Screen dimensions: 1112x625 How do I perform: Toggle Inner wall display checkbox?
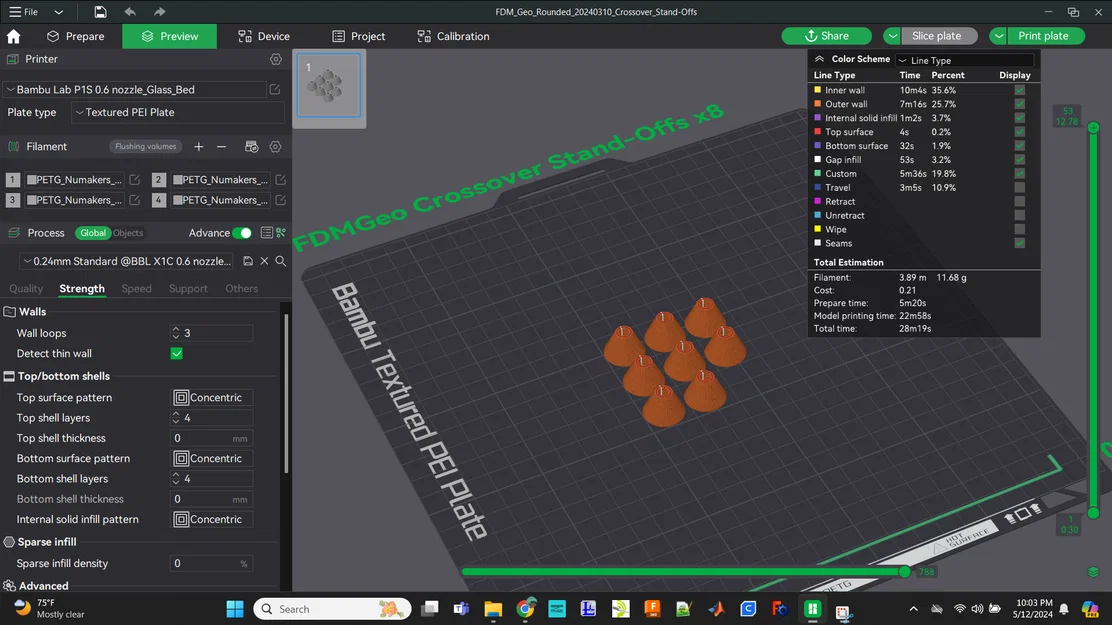click(1019, 90)
